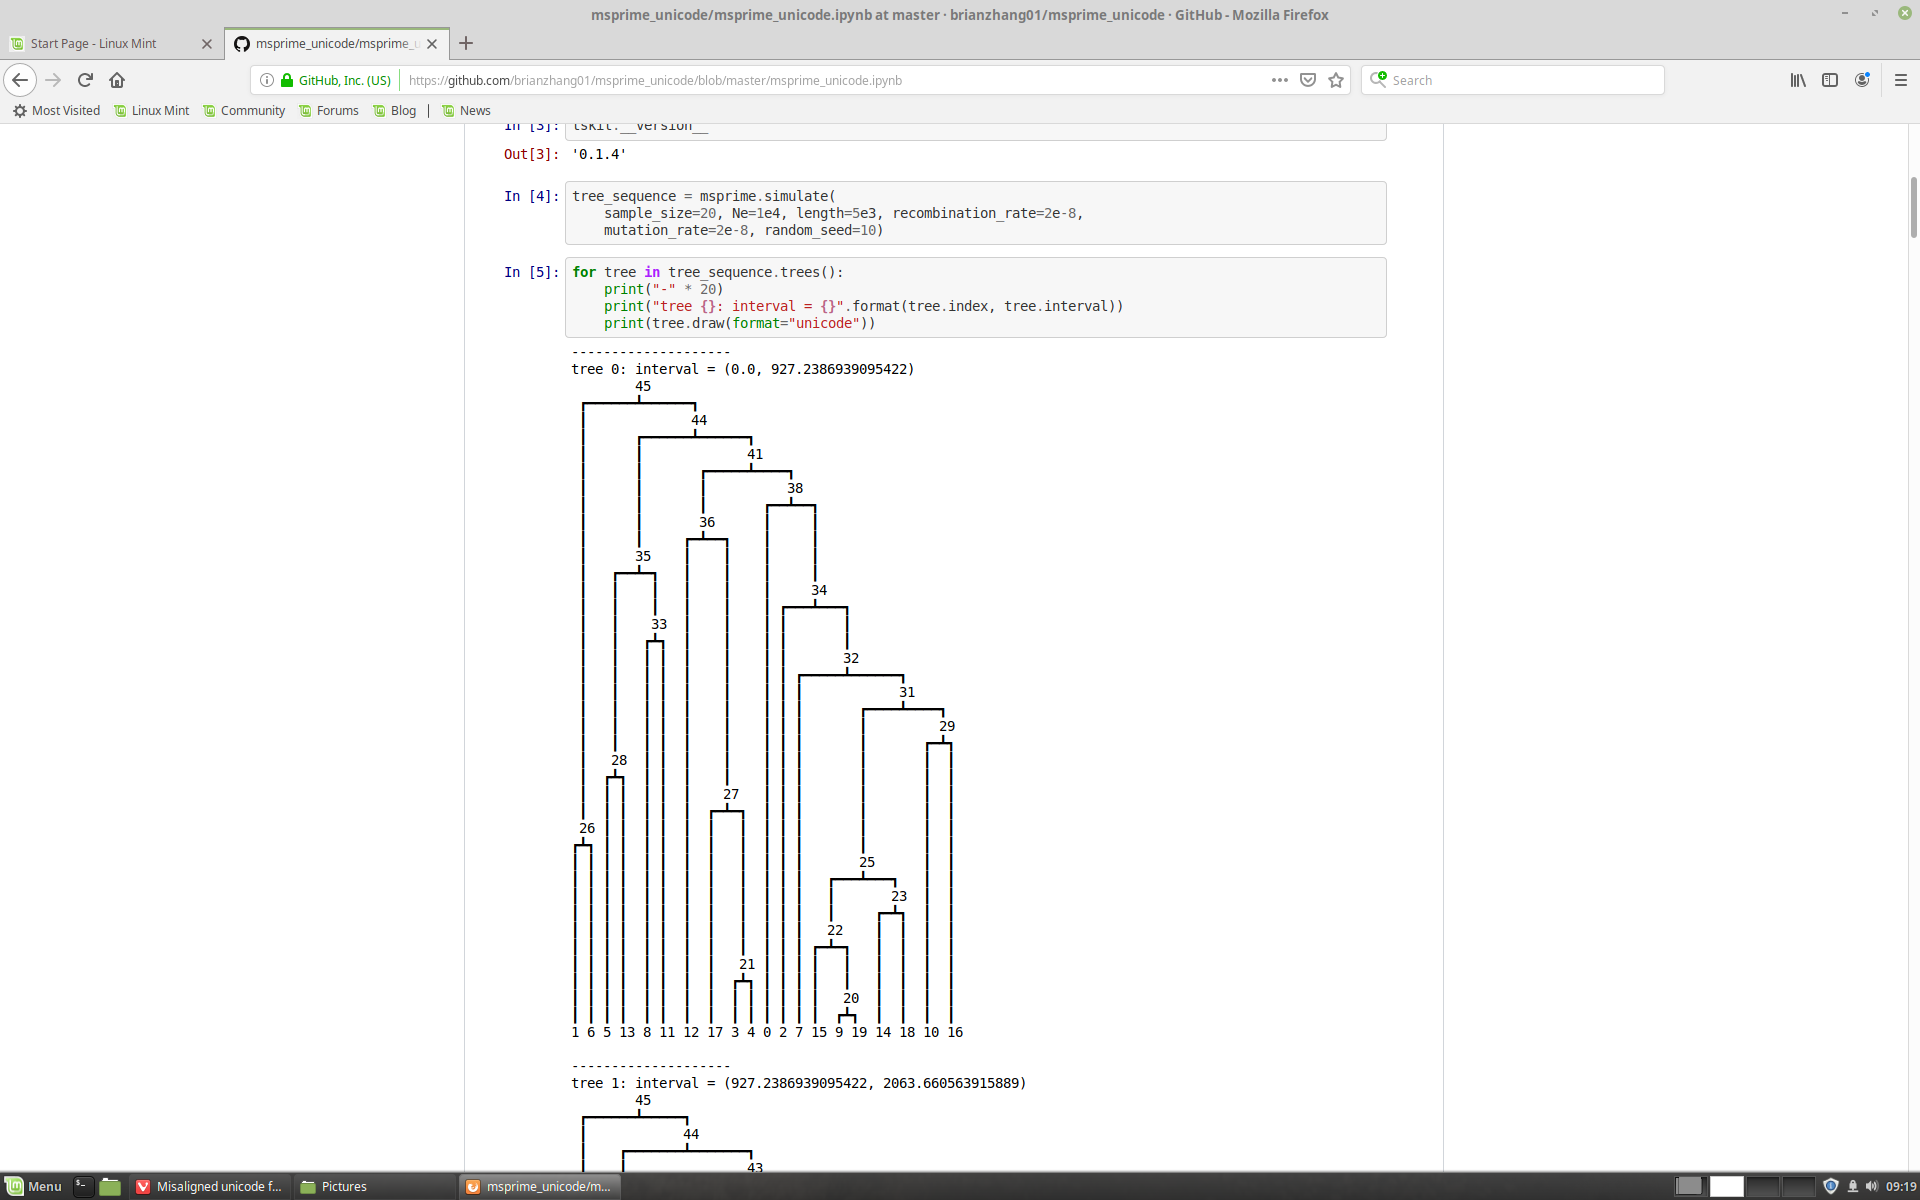1920x1200 pixels.
Task: Adjust volume with the speaker control
Action: 1872,1186
